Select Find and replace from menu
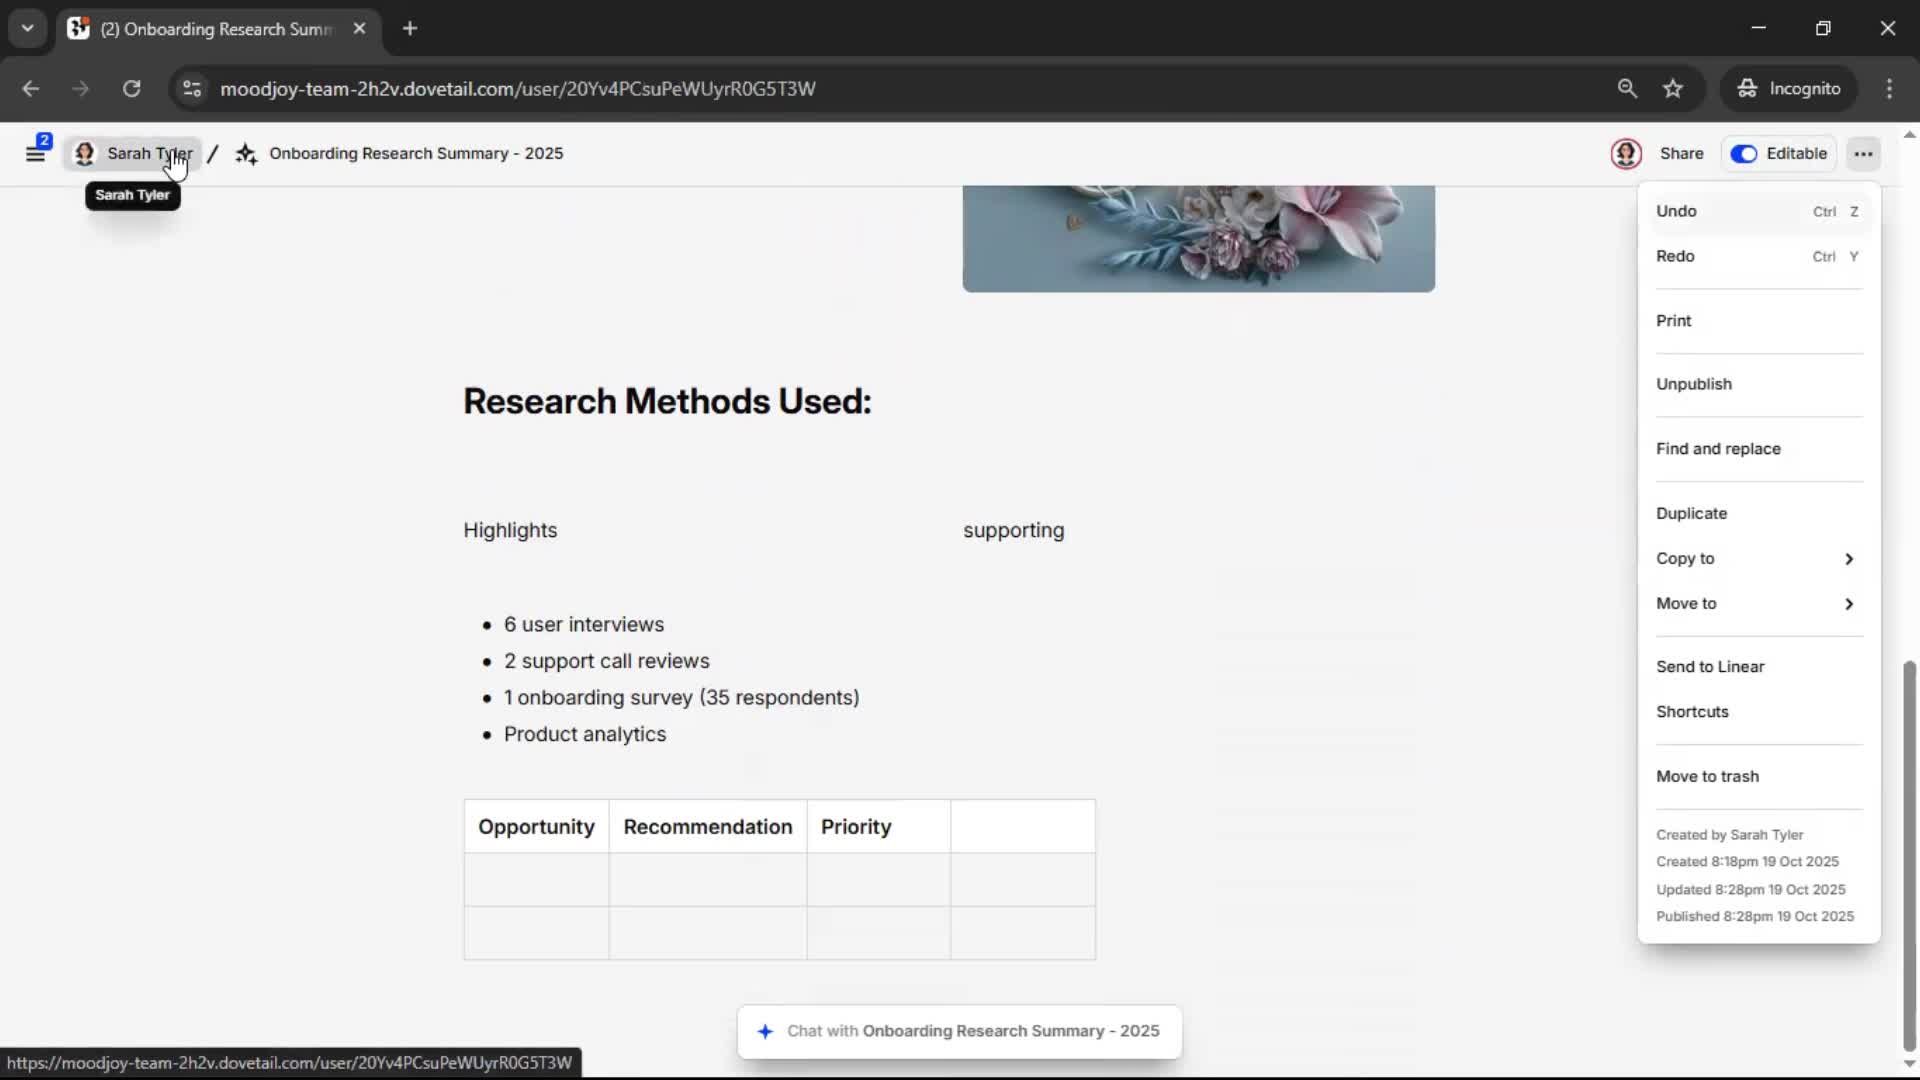The height and width of the screenshot is (1080, 1920). pyautogui.click(x=1718, y=449)
